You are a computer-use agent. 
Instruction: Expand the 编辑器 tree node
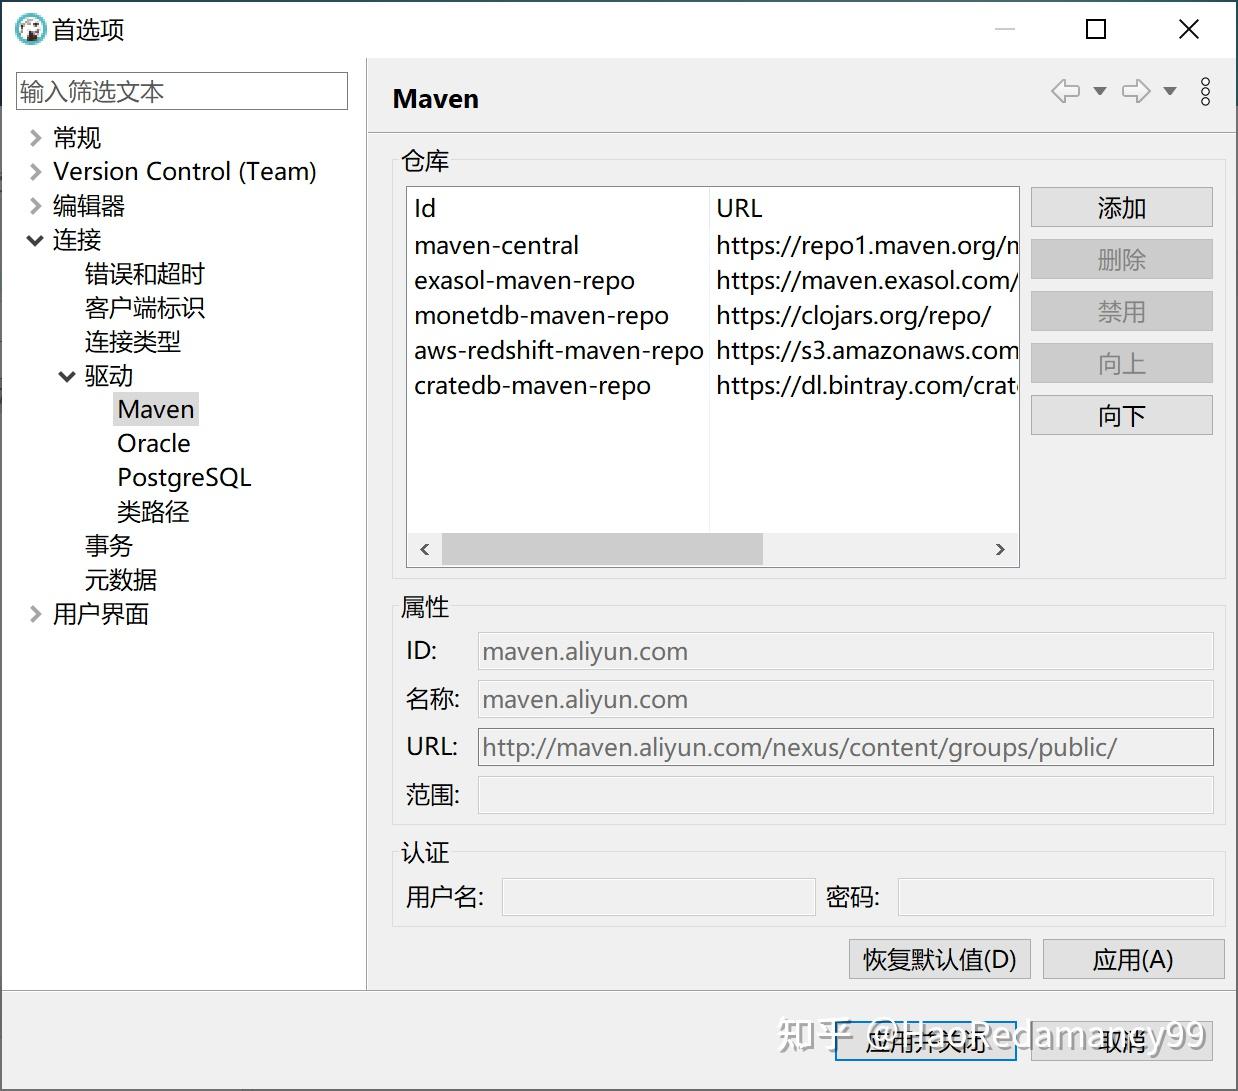coord(35,206)
